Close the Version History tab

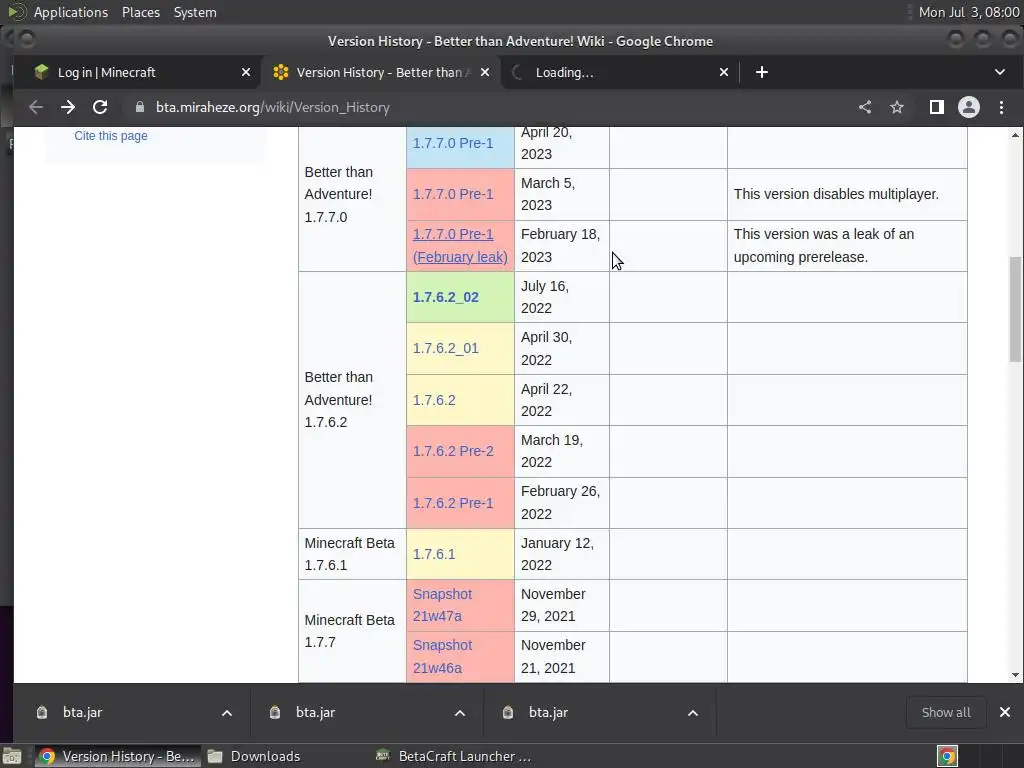[485, 72]
